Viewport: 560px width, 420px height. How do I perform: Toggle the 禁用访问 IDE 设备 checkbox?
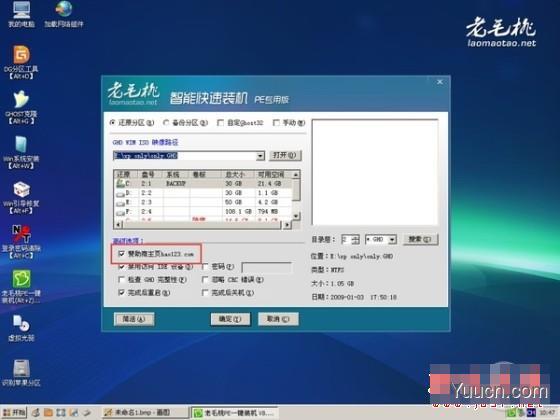click(121, 266)
